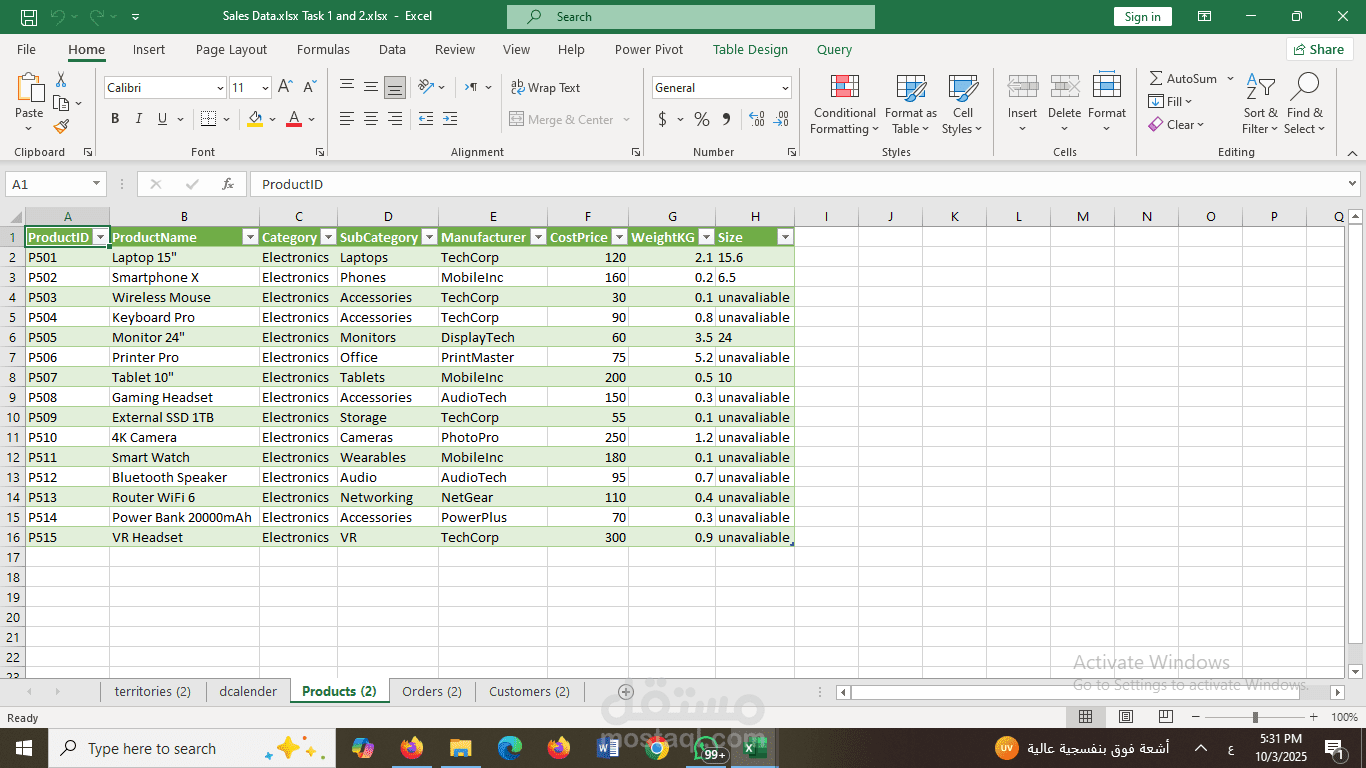Click the Fill Color yellow swatch
The width and height of the screenshot is (1366, 768).
(255, 119)
